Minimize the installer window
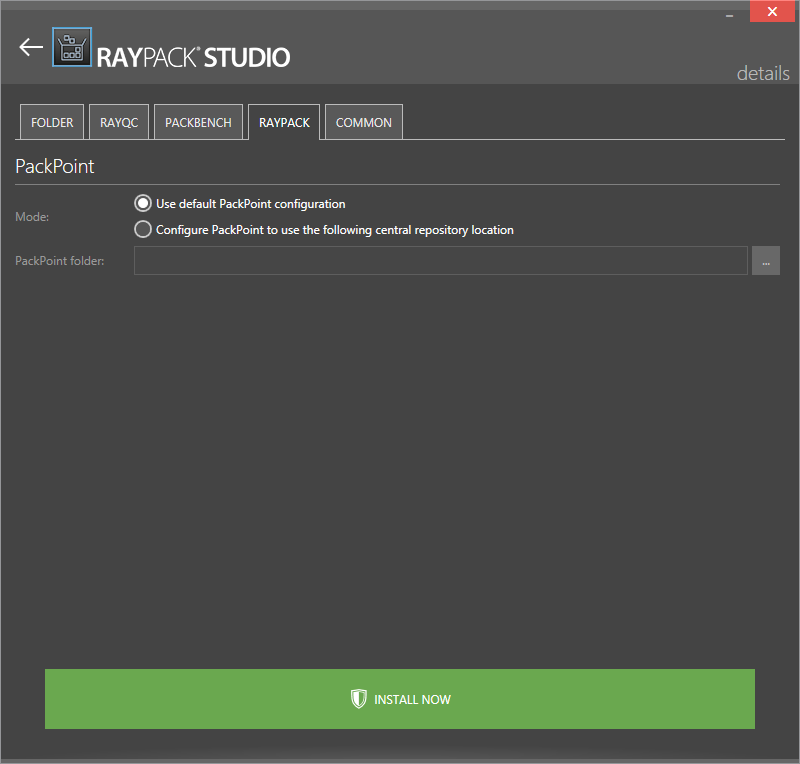 point(727,12)
